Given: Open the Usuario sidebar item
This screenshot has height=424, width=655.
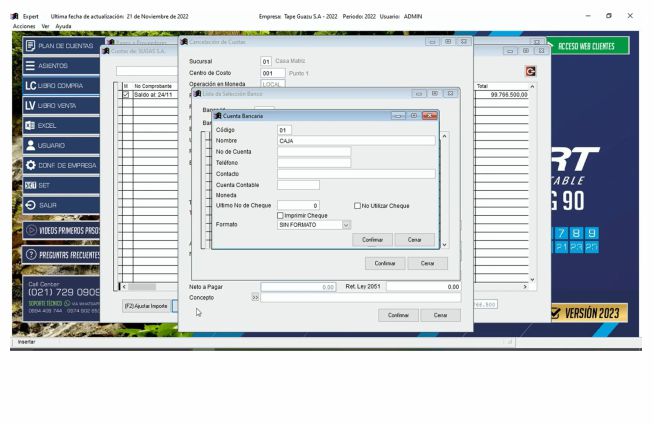Looking at the screenshot, I should [x=60, y=145].
